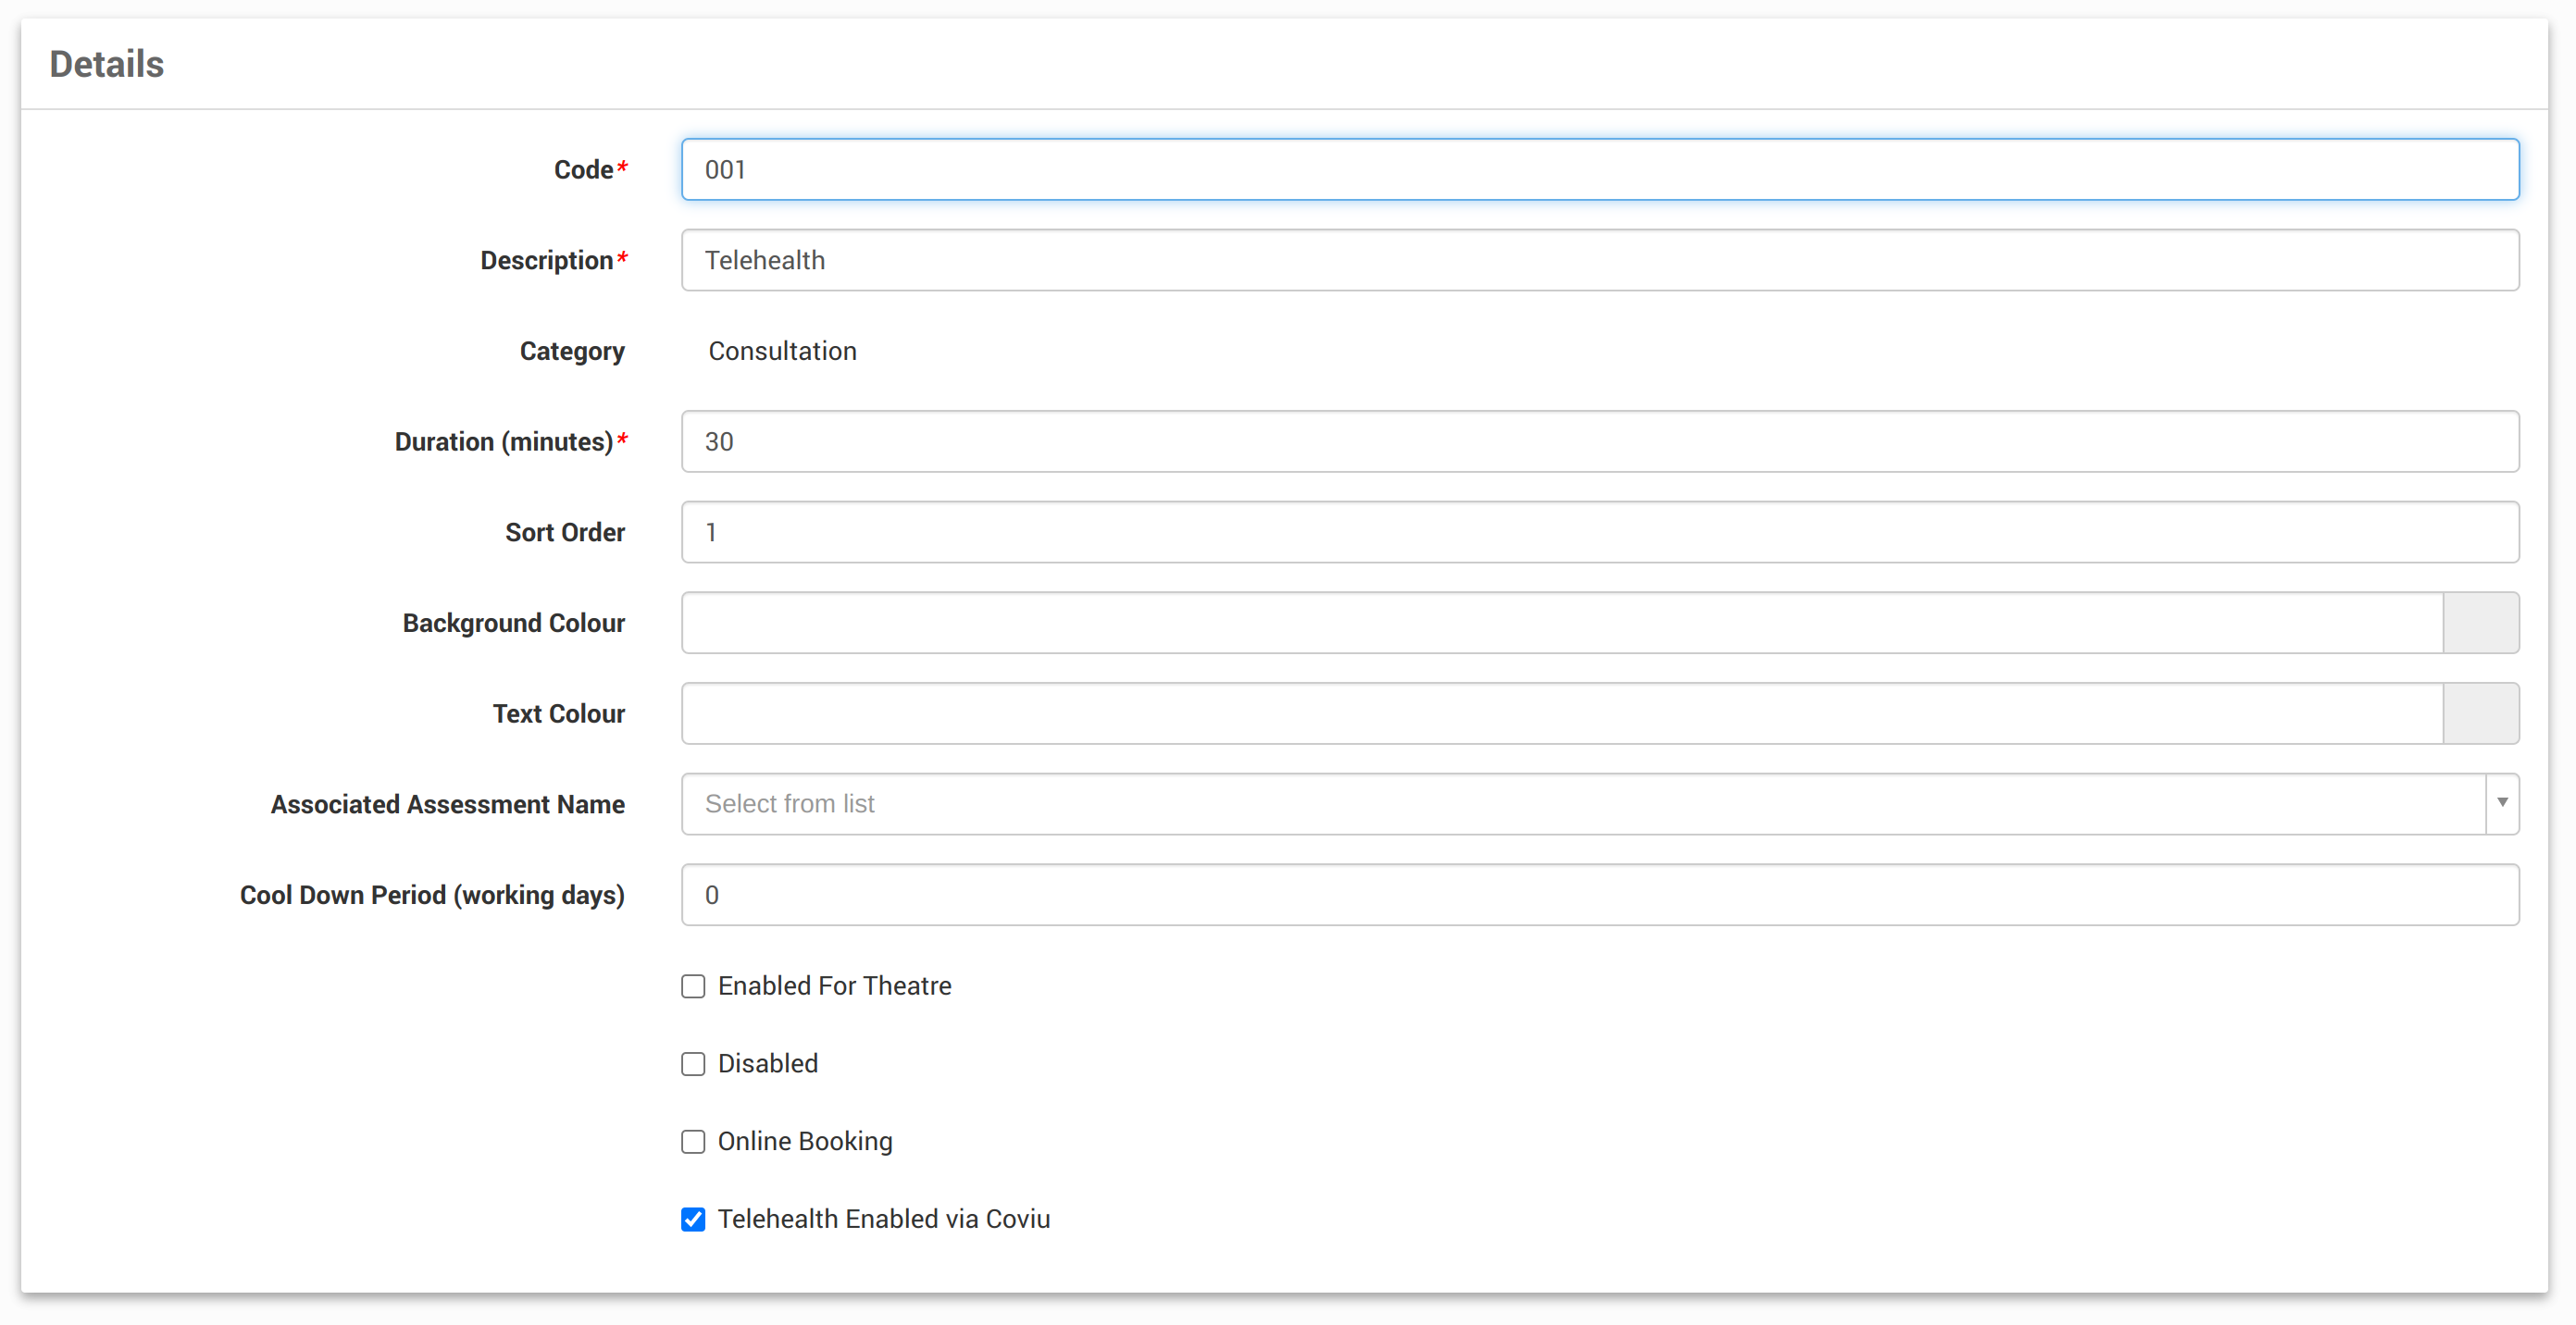
Task: Click the Description field containing Telehealth
Action: [x=1599, y=260]
